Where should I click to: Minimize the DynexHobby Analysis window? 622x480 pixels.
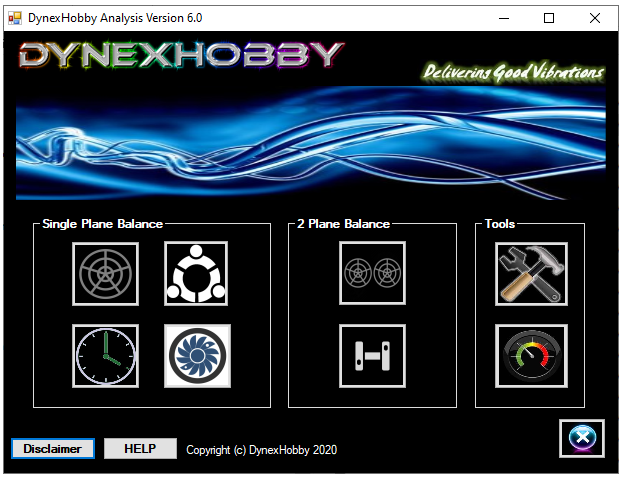click(x=504, y=18)
